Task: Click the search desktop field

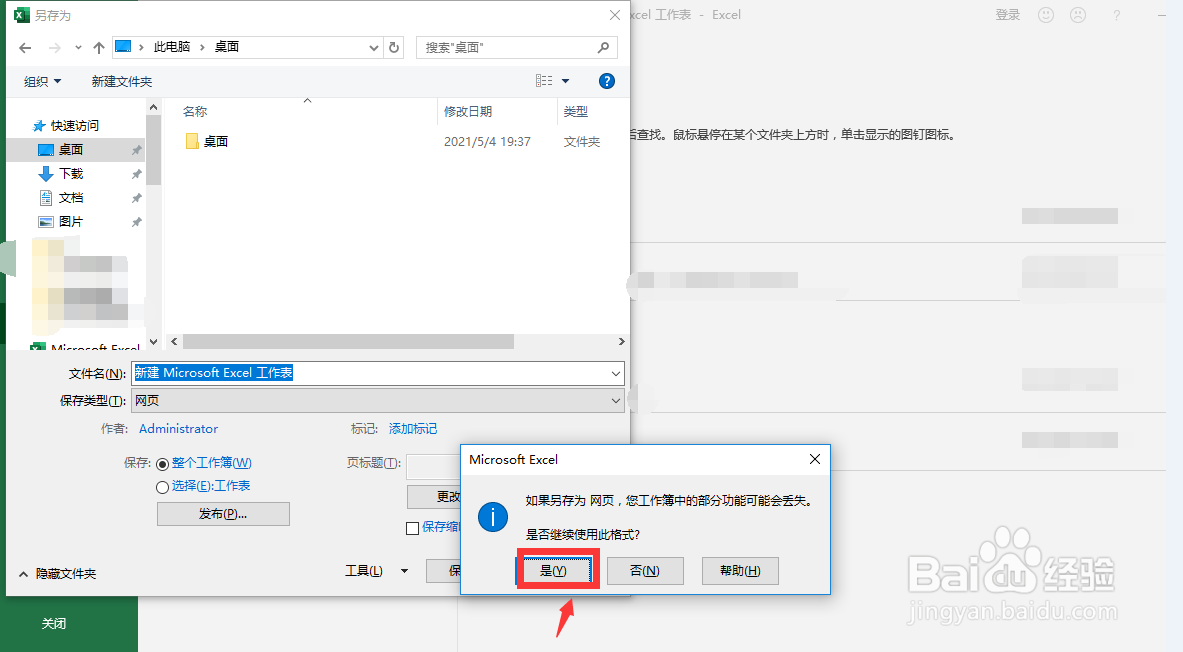Action: tap(517, 48)
